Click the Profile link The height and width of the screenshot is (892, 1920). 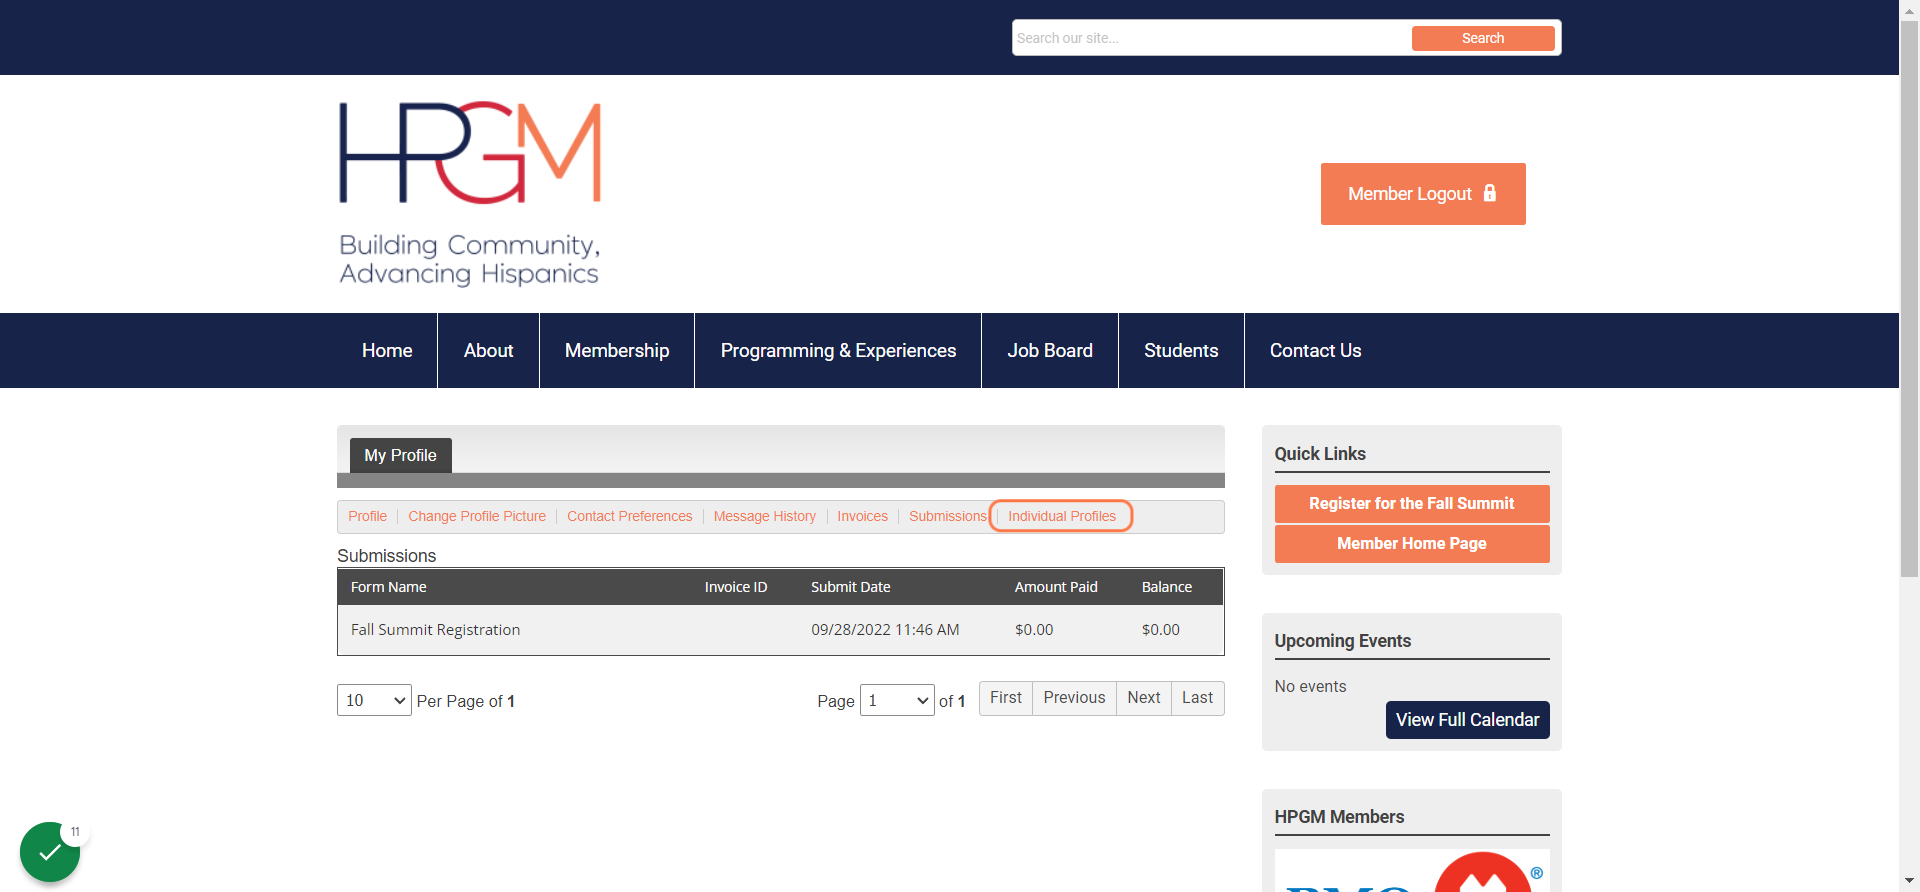367,516
